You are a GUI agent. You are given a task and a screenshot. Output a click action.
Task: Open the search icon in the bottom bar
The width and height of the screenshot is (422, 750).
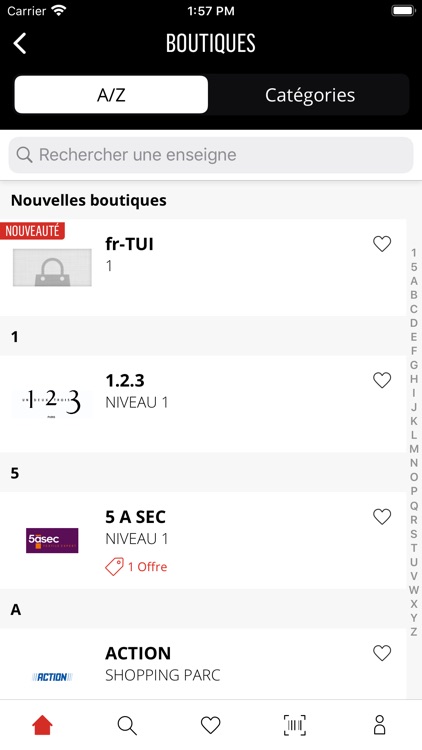(127, 725)
